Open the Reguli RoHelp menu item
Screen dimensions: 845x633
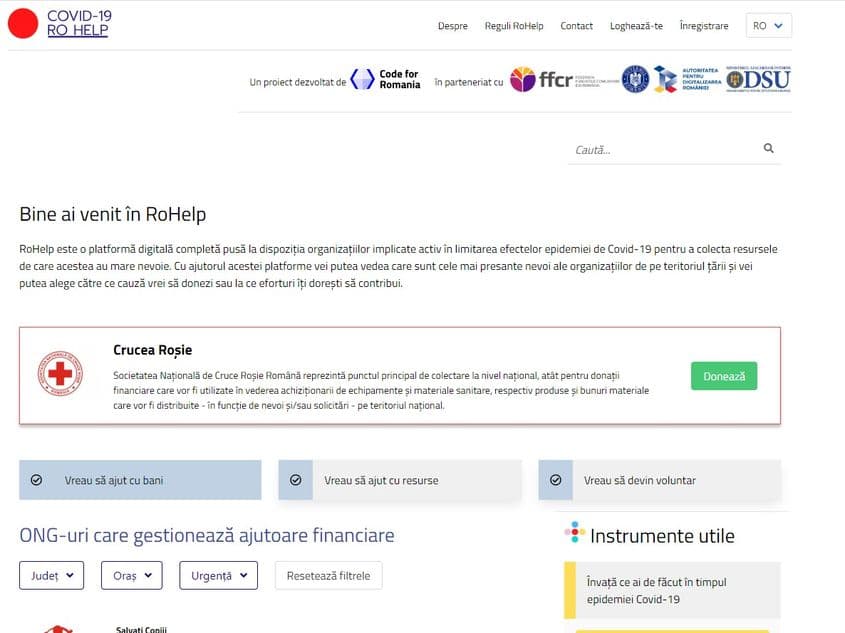click(x=513, y=26)
